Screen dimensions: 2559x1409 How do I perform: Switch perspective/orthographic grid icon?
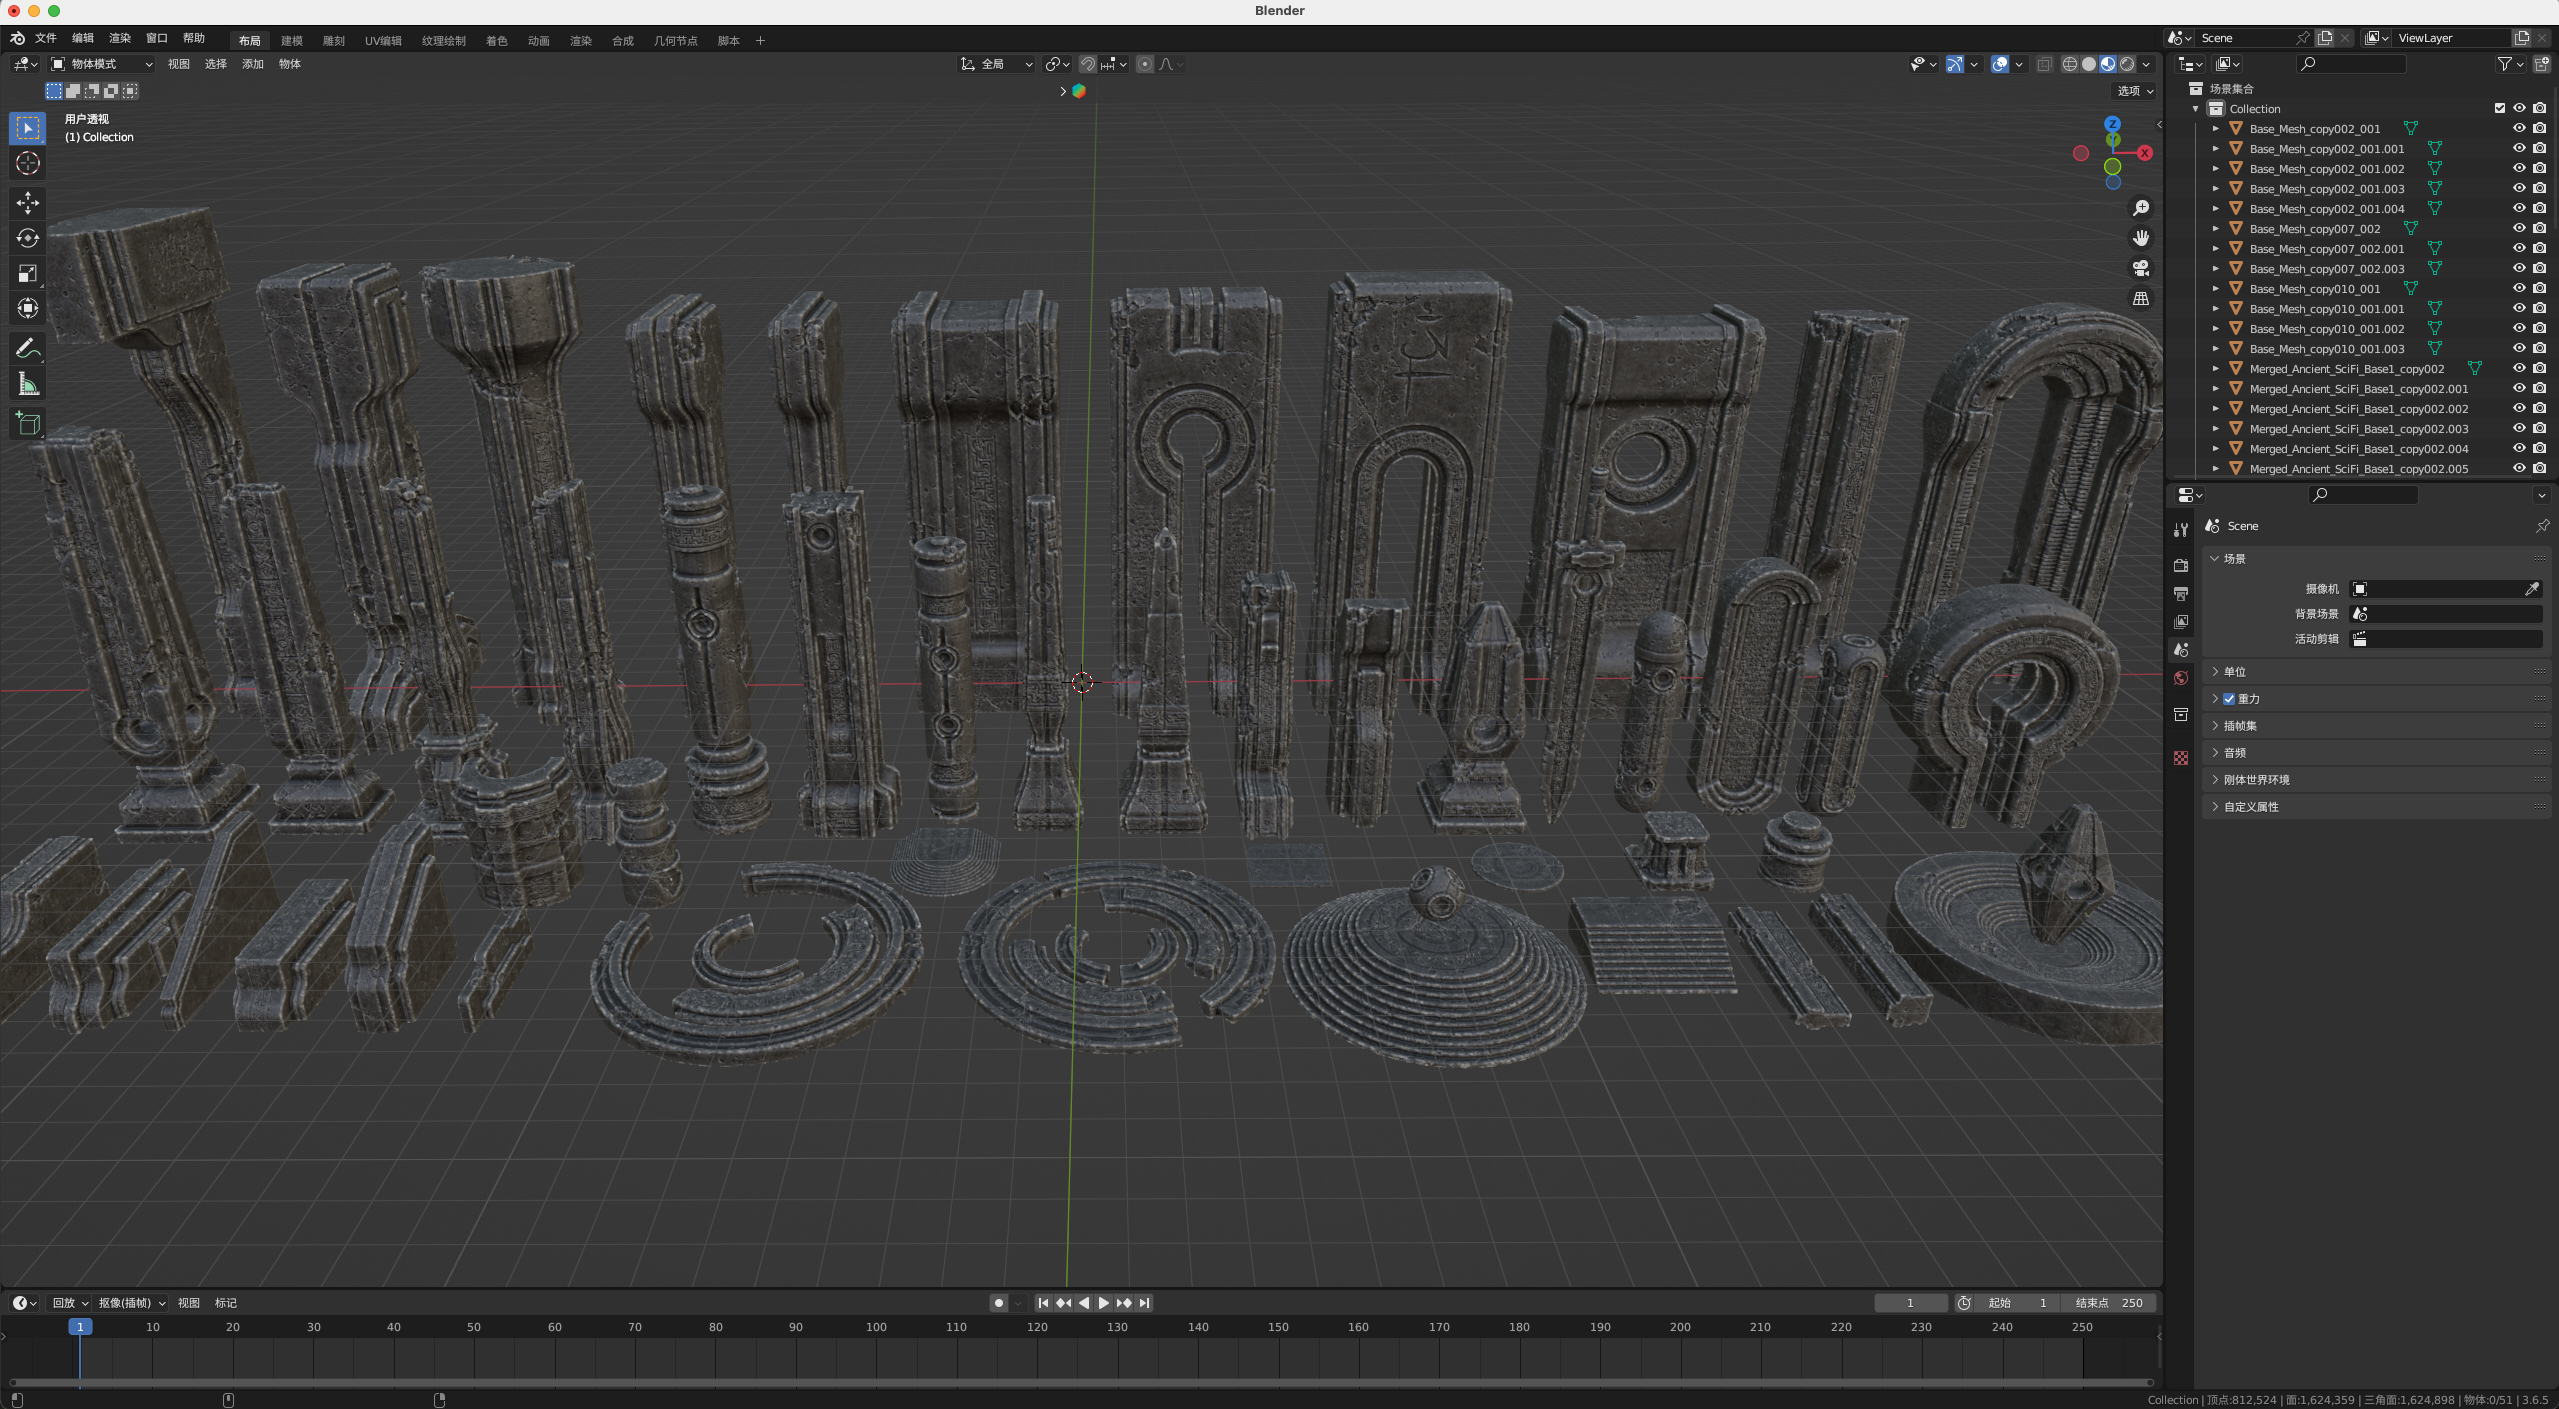(x=2140, y=298)
